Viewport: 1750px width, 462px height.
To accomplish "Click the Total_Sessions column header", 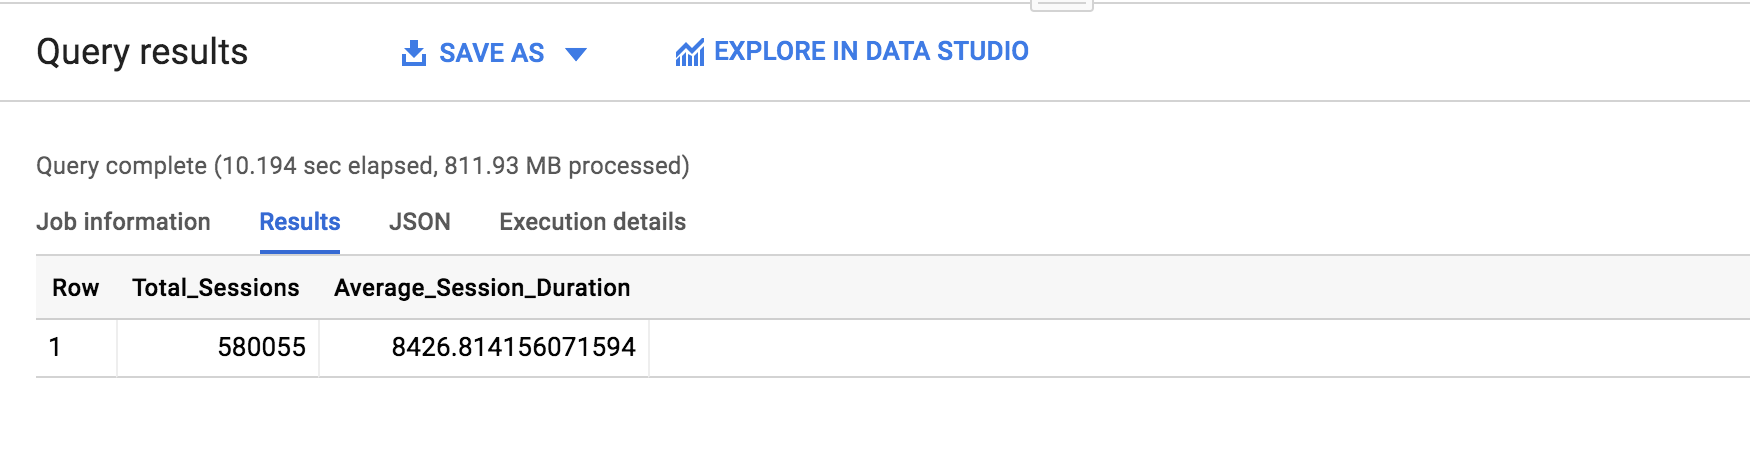I will tap(216, 288).
